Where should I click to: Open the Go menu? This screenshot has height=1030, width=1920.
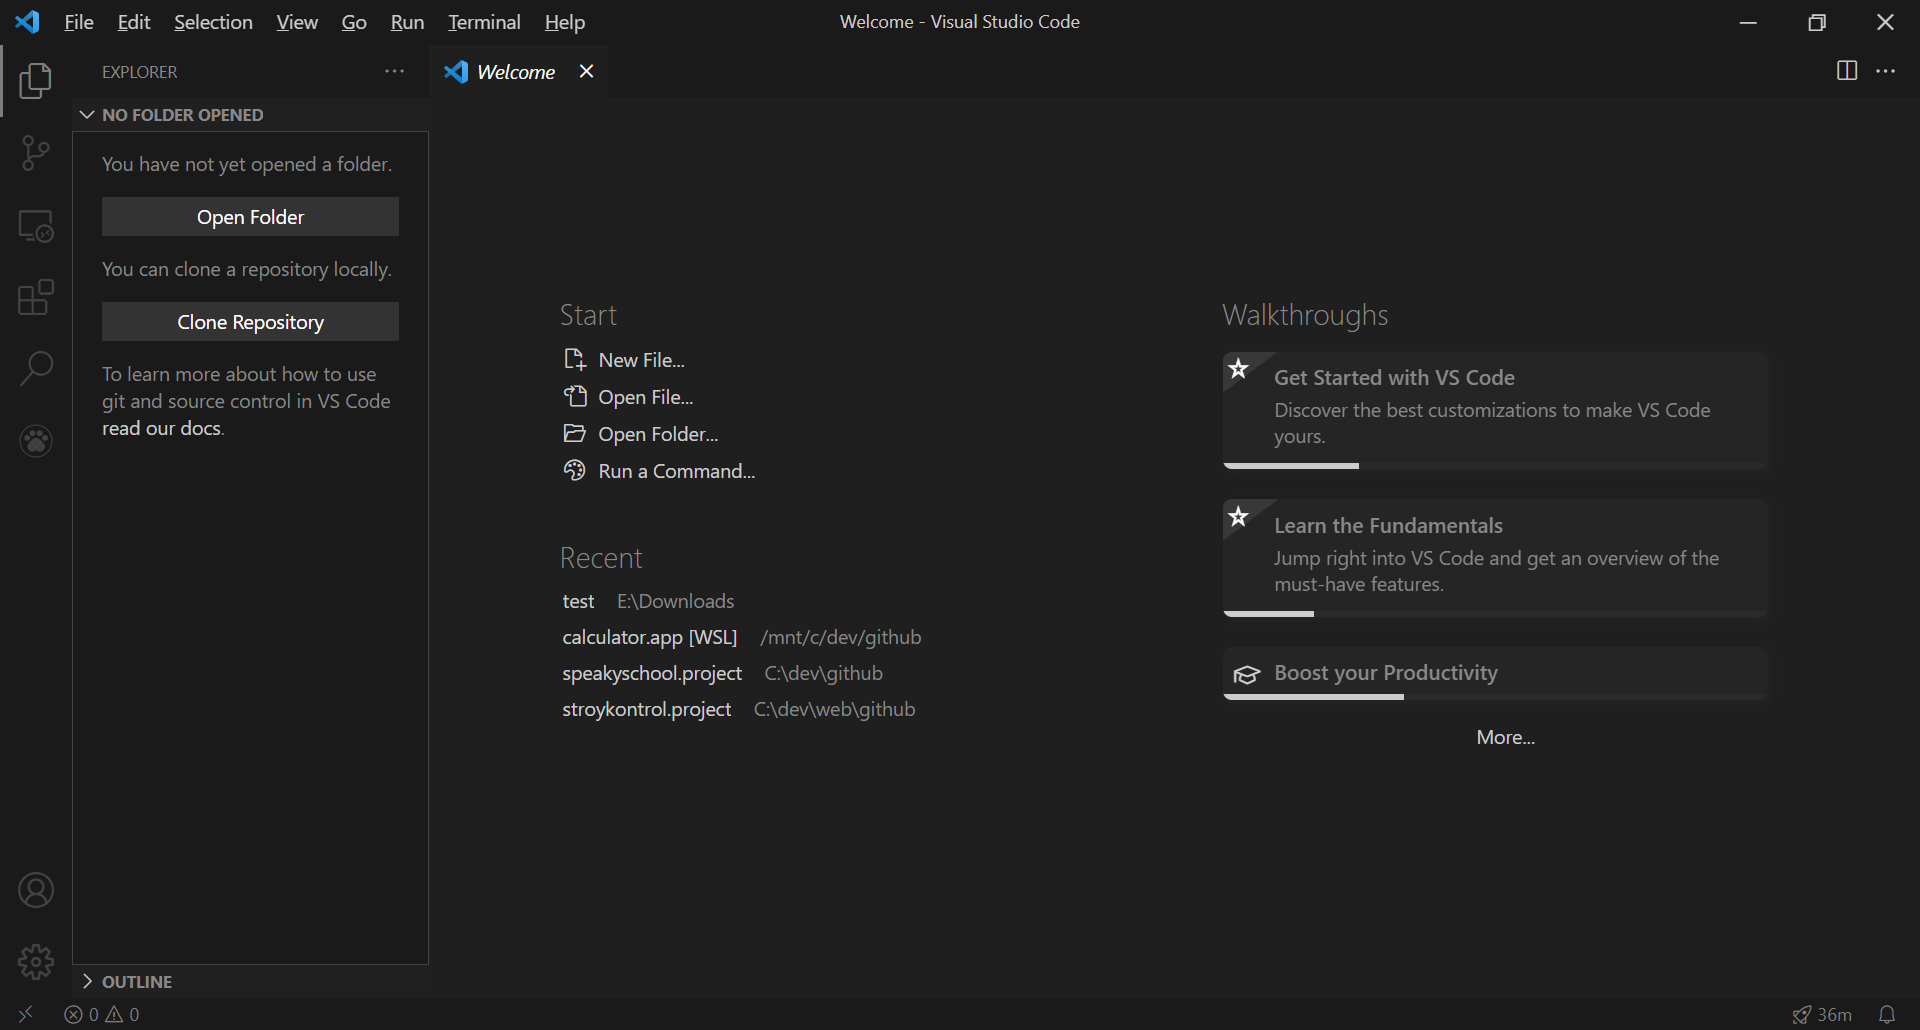point(354,22)
